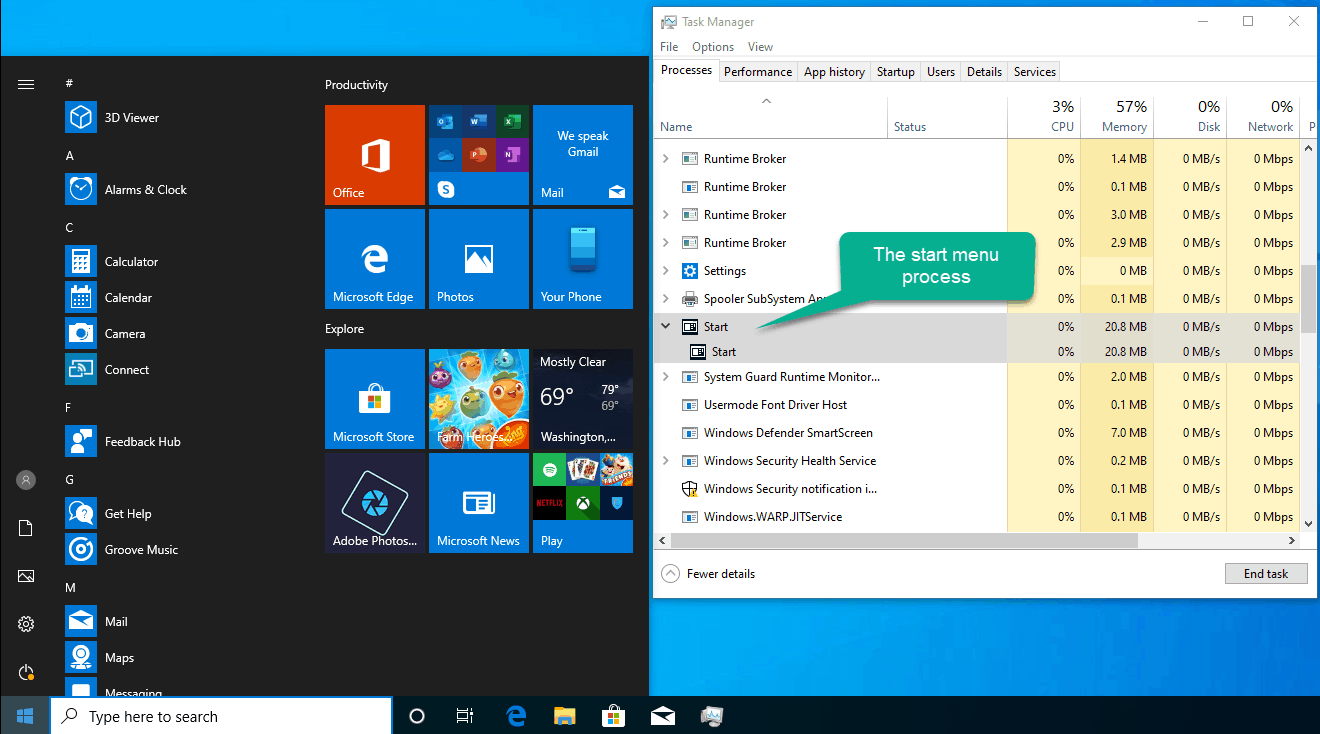Click the Type here to search box

221,716
